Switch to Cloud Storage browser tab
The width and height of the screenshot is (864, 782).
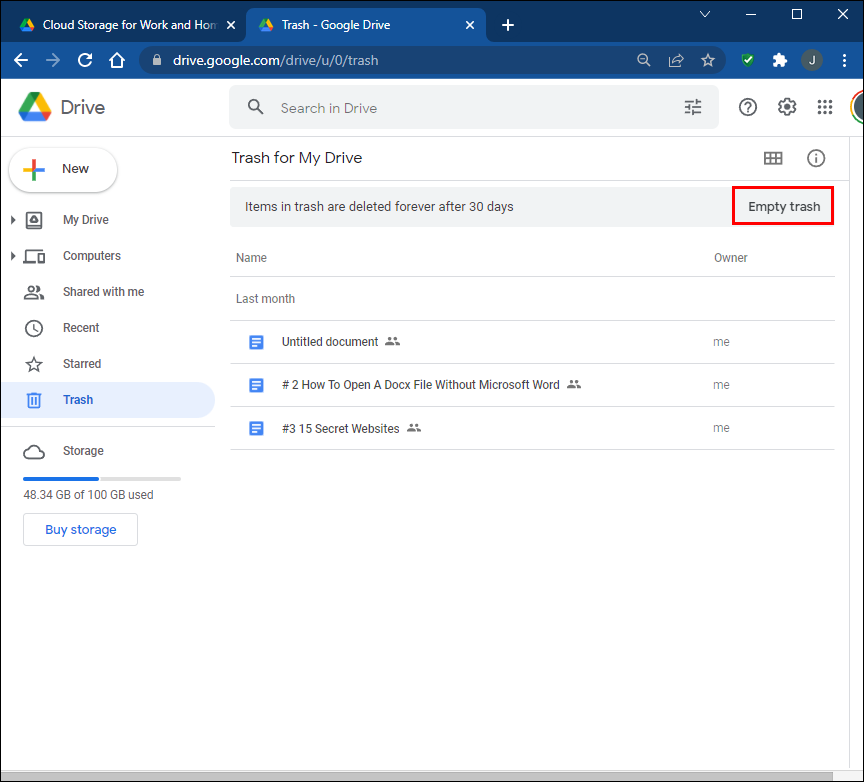point(120,24)
